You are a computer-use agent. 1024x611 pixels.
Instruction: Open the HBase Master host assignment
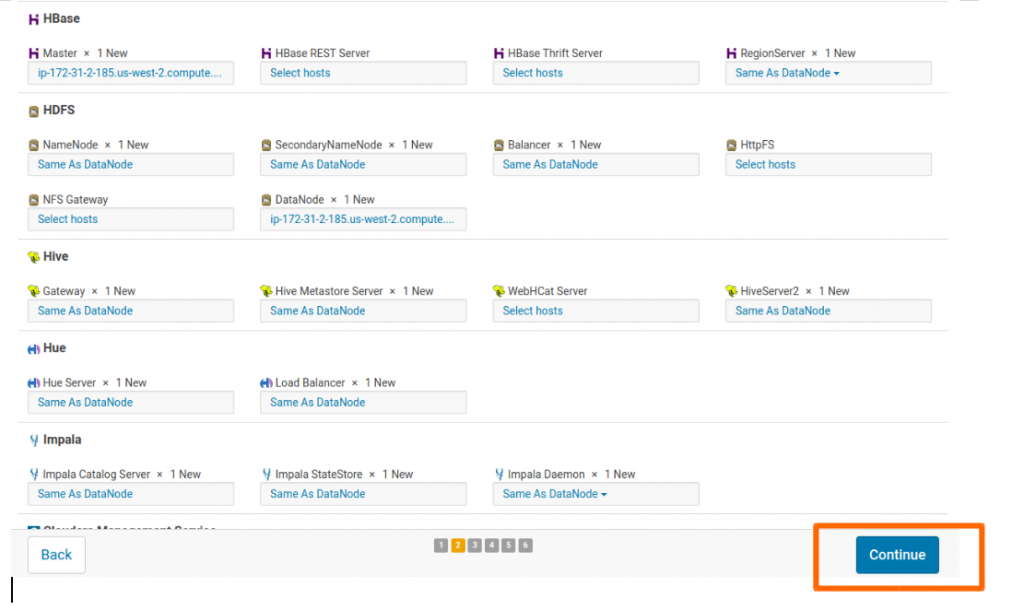tap(130, 73)
